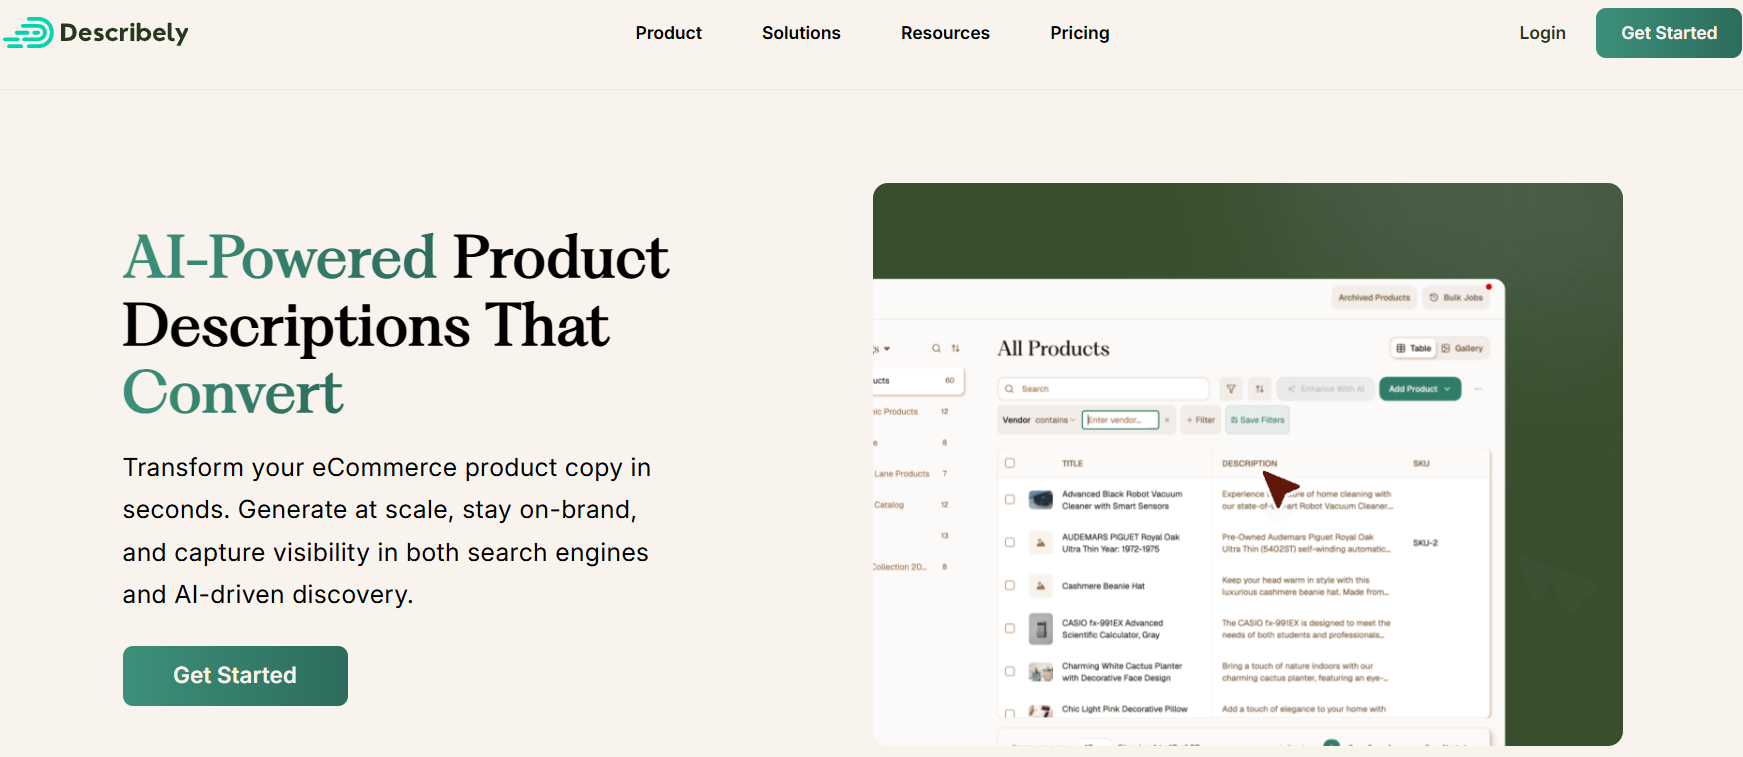Select the Cashmere Beanie Hat checkbox

[1010, 586]
